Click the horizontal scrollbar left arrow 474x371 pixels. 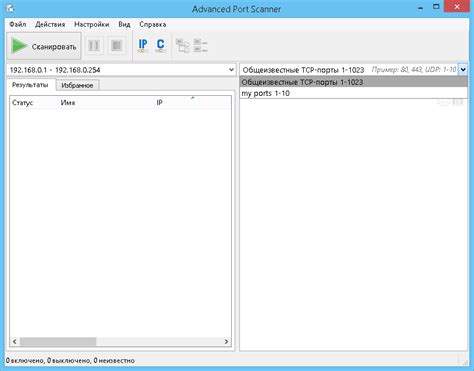(x=15, y=341)
